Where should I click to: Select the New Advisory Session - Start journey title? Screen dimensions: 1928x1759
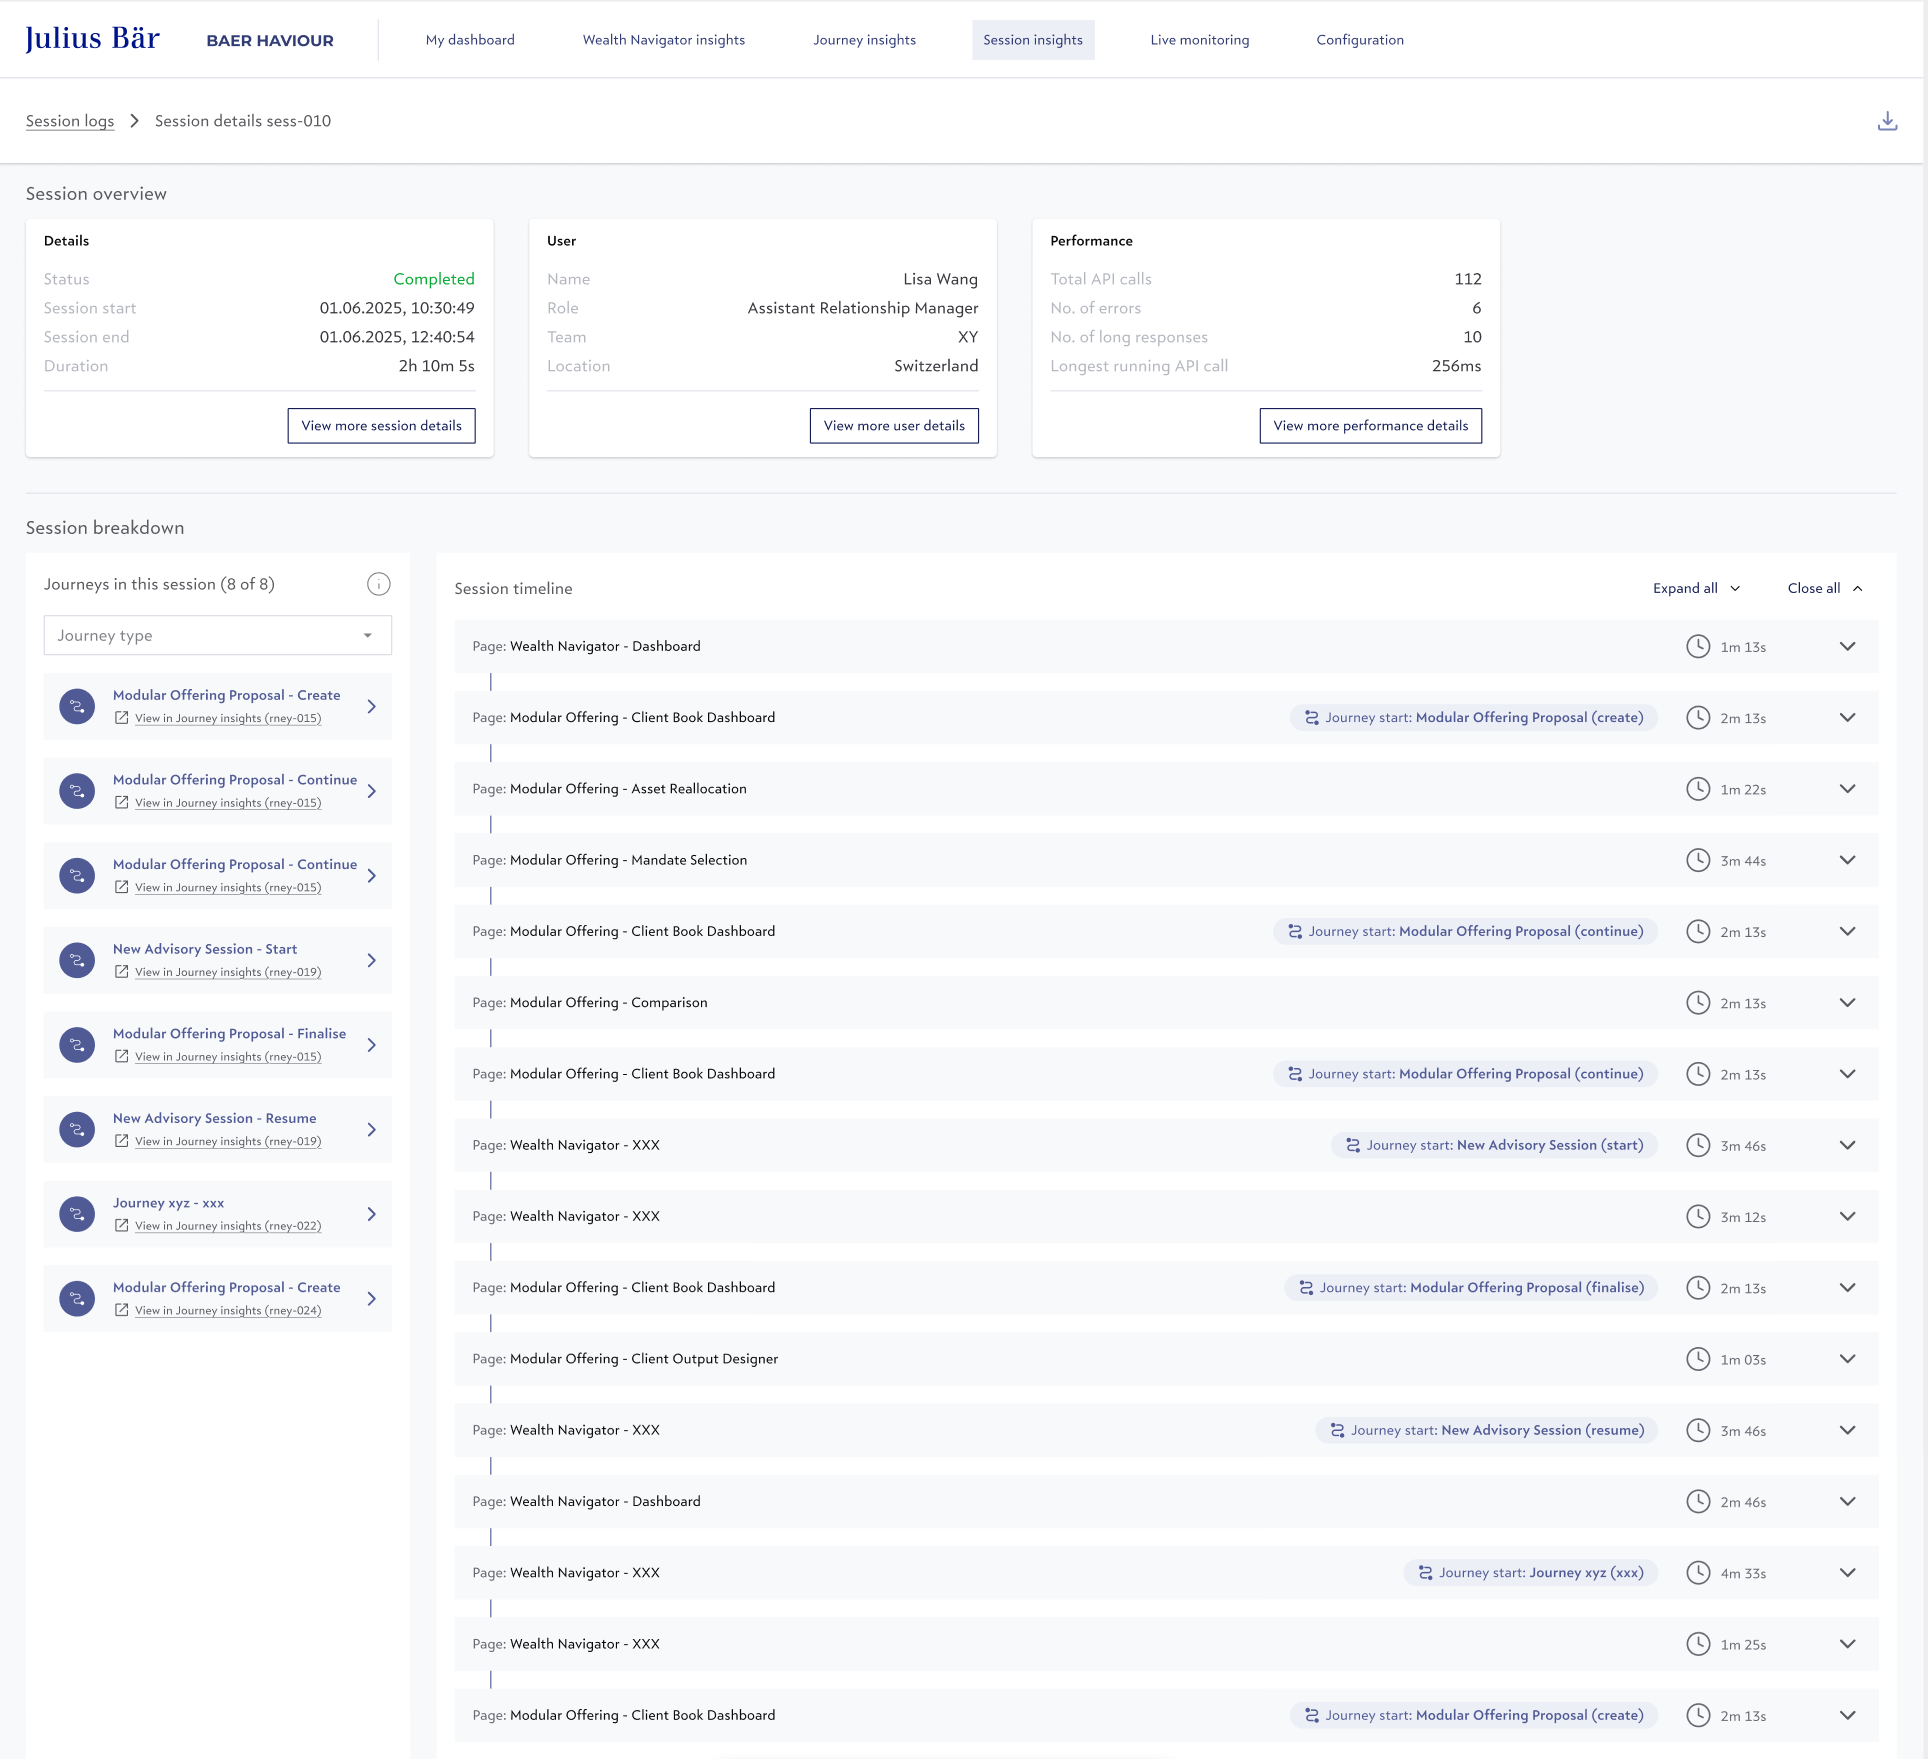pos(205,949)
